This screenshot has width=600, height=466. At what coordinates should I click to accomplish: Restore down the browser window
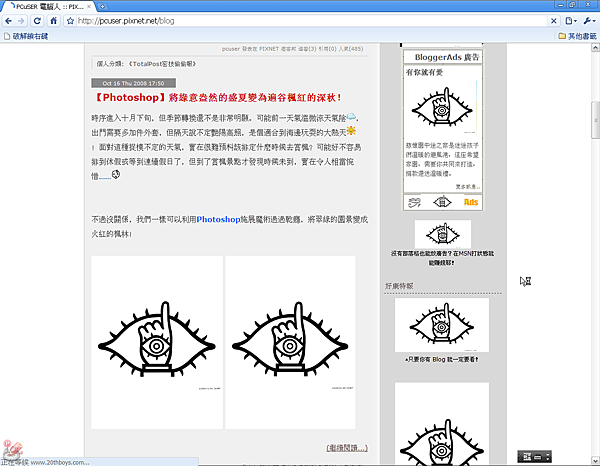[x=572, y=5]
